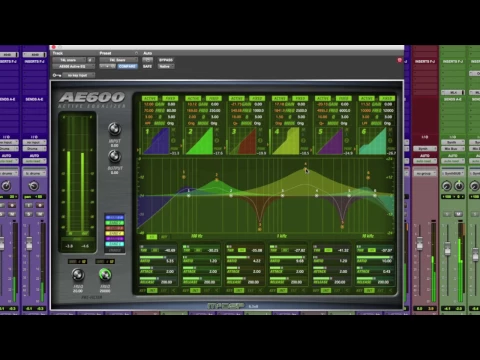
Task: Select the blue band 1 color bar
Action: tap(115, 217)
